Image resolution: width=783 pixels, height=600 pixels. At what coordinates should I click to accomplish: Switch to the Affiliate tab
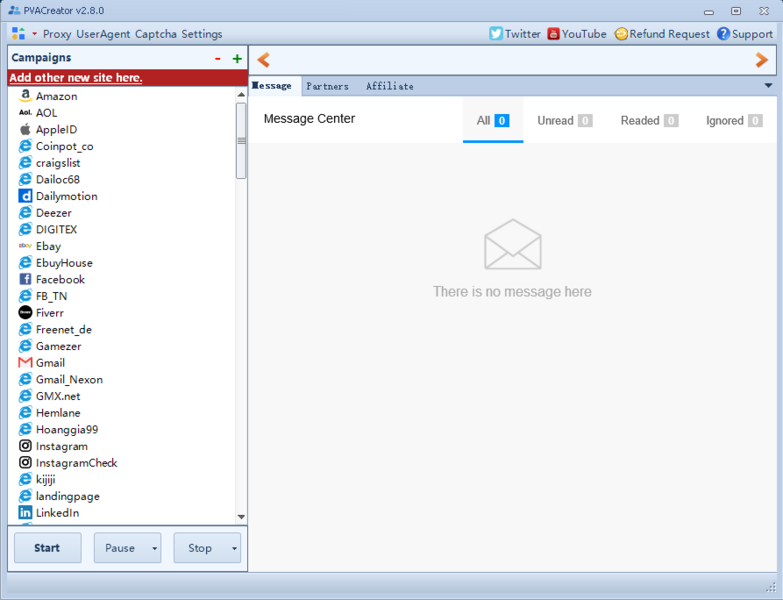[x=390, y=86]
